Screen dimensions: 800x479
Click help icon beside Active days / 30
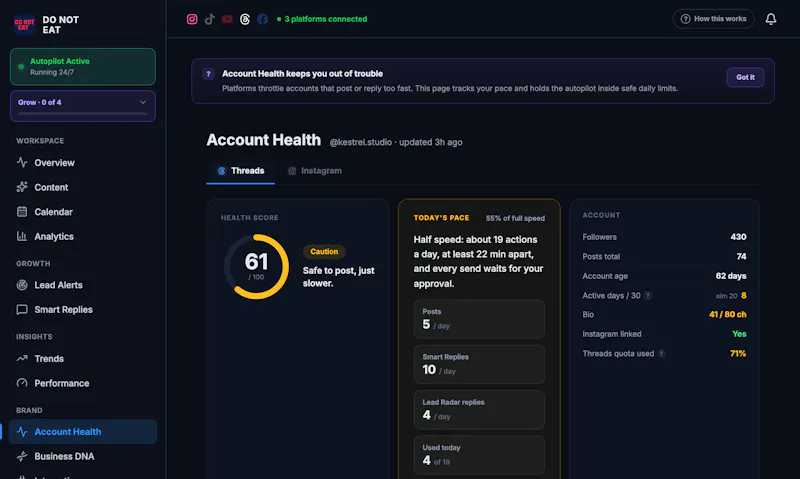point(647,296)
